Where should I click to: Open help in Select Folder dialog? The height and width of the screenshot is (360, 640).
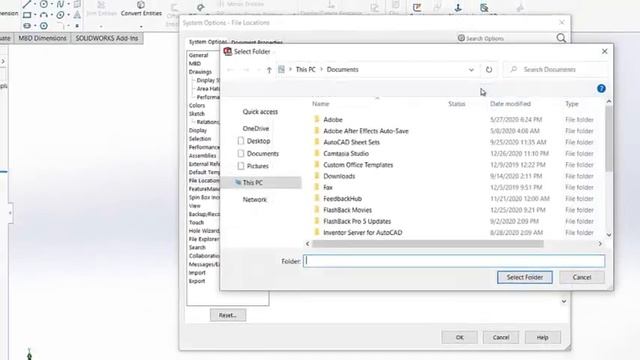[x=601, y=89]
